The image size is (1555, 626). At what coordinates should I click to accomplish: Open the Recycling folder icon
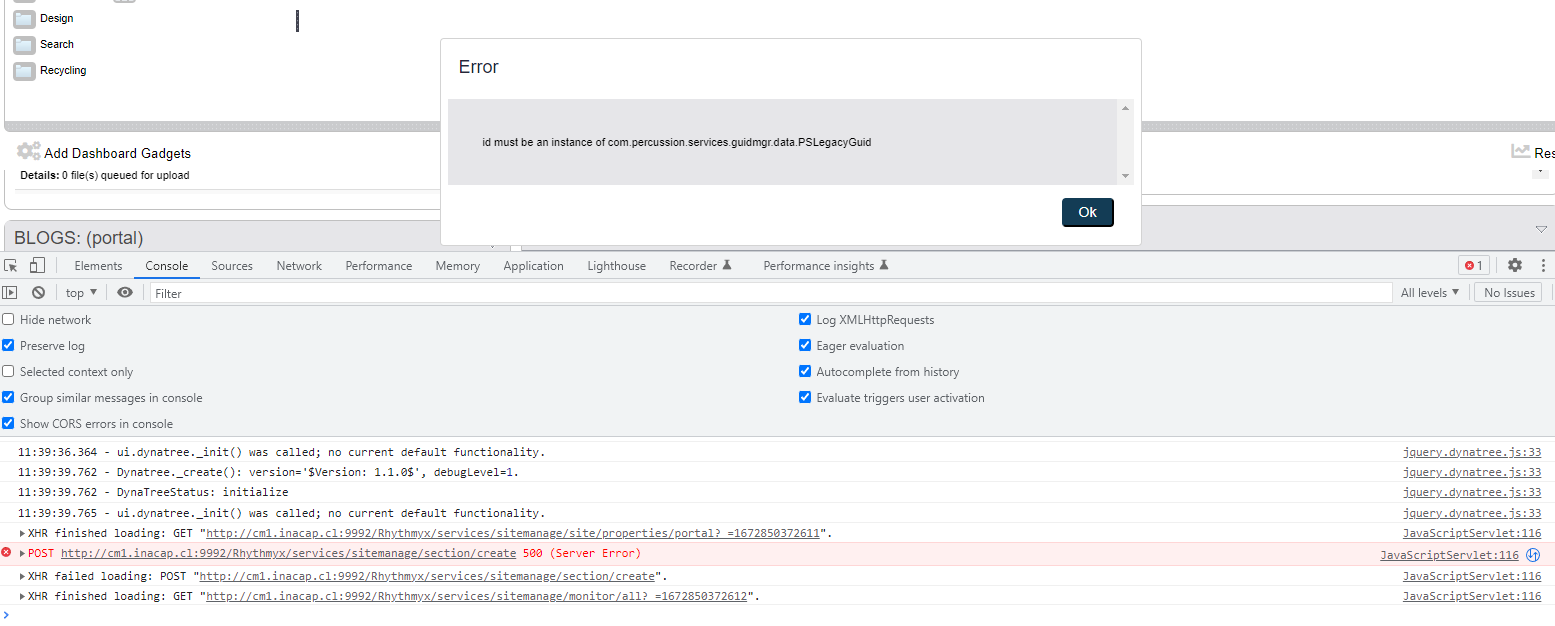click(23, 70)
